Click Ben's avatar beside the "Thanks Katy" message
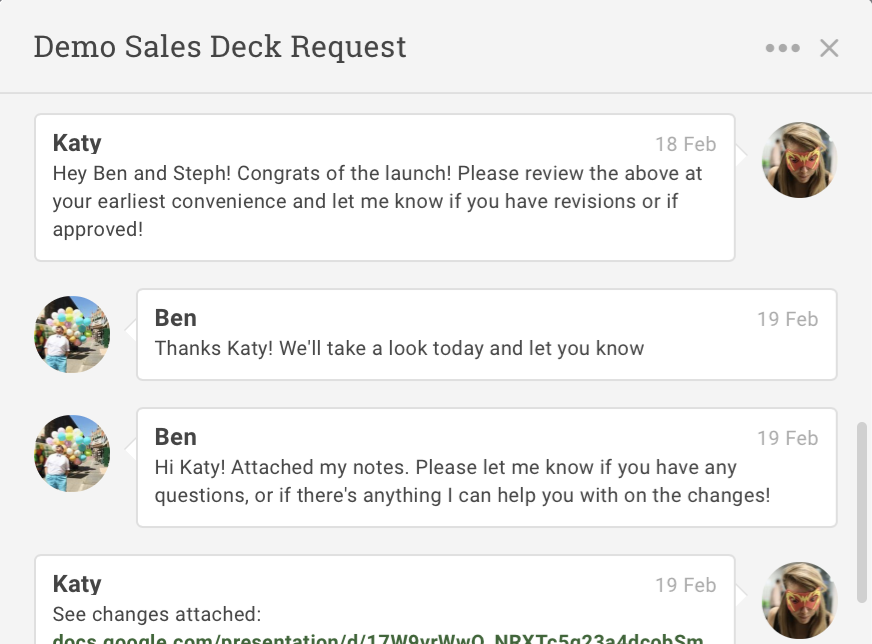The image size is (872, 644). click(x=72, y=334)
